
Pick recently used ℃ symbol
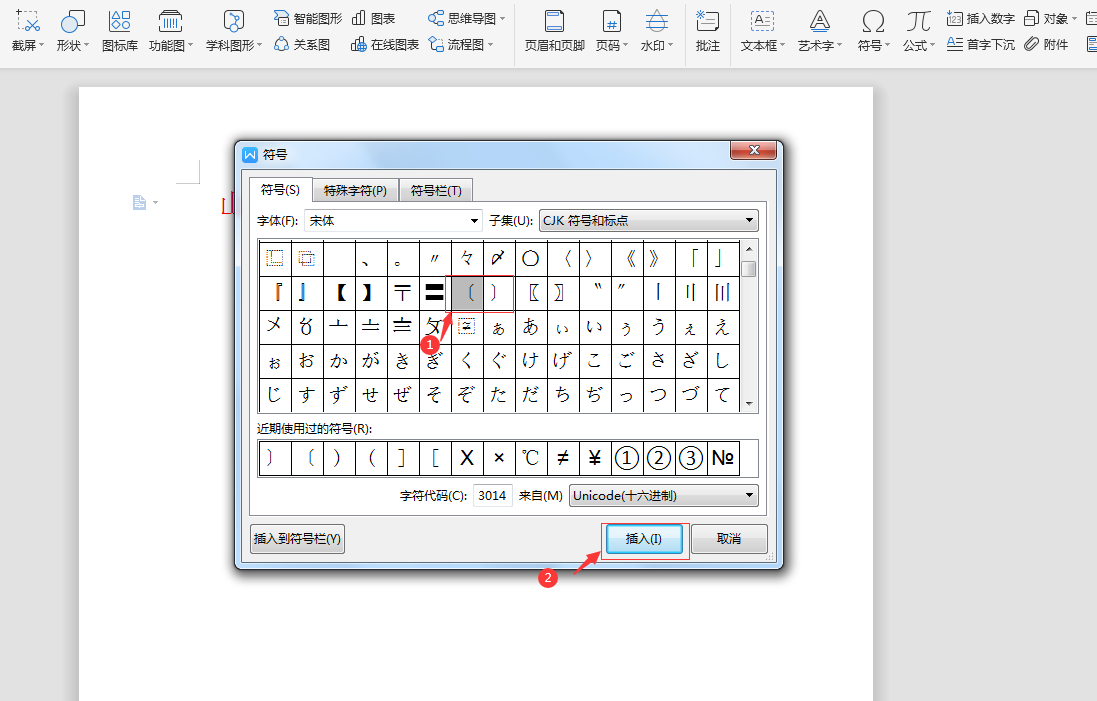(531, 458)
